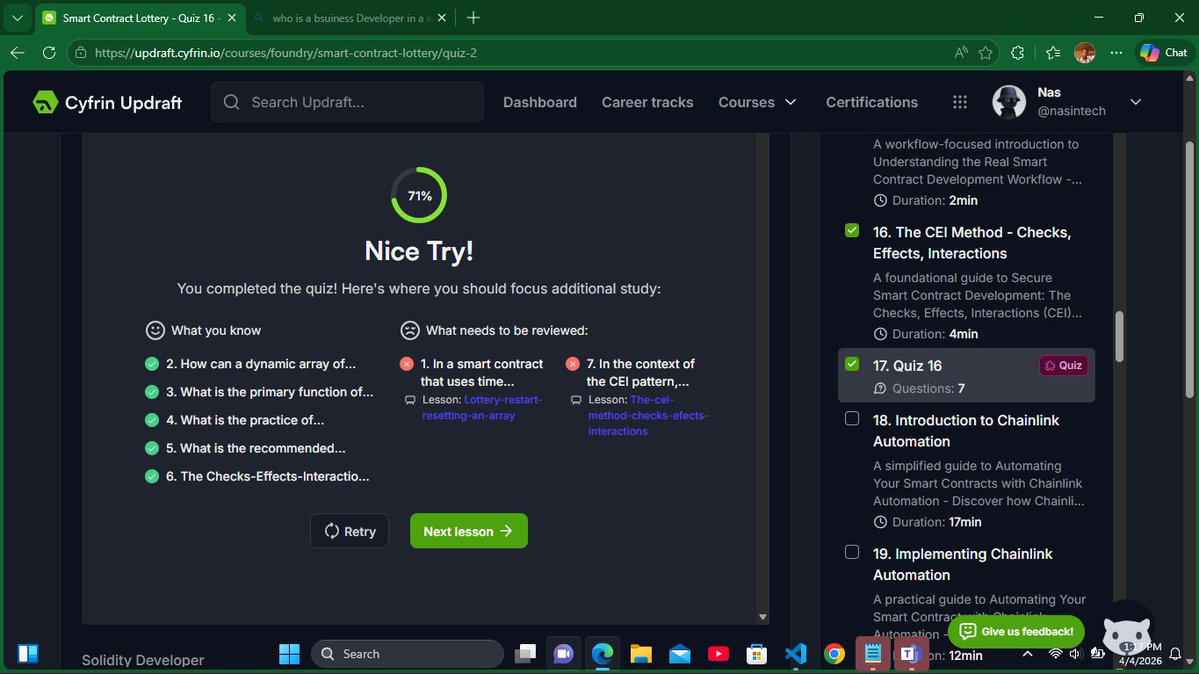Toggle checkbox for The CEI Method lesson
1199x674 pixels.
point(852,230)
